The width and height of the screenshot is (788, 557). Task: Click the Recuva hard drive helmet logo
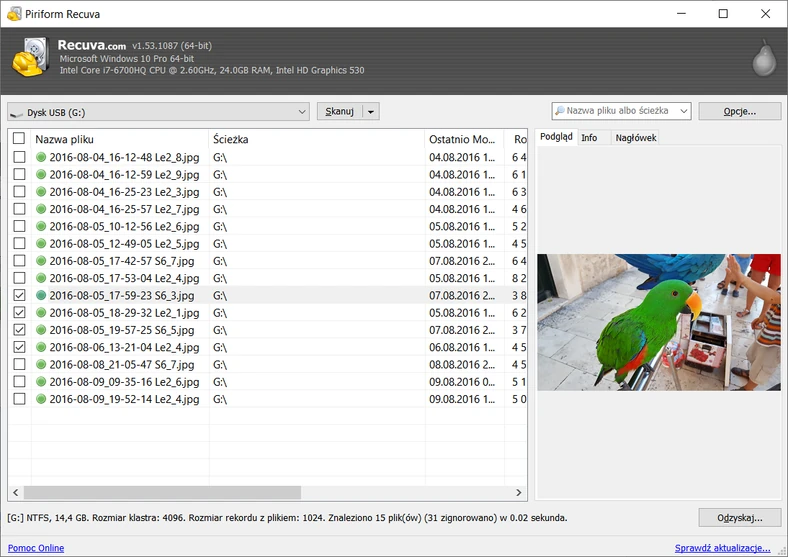point(30,57)
